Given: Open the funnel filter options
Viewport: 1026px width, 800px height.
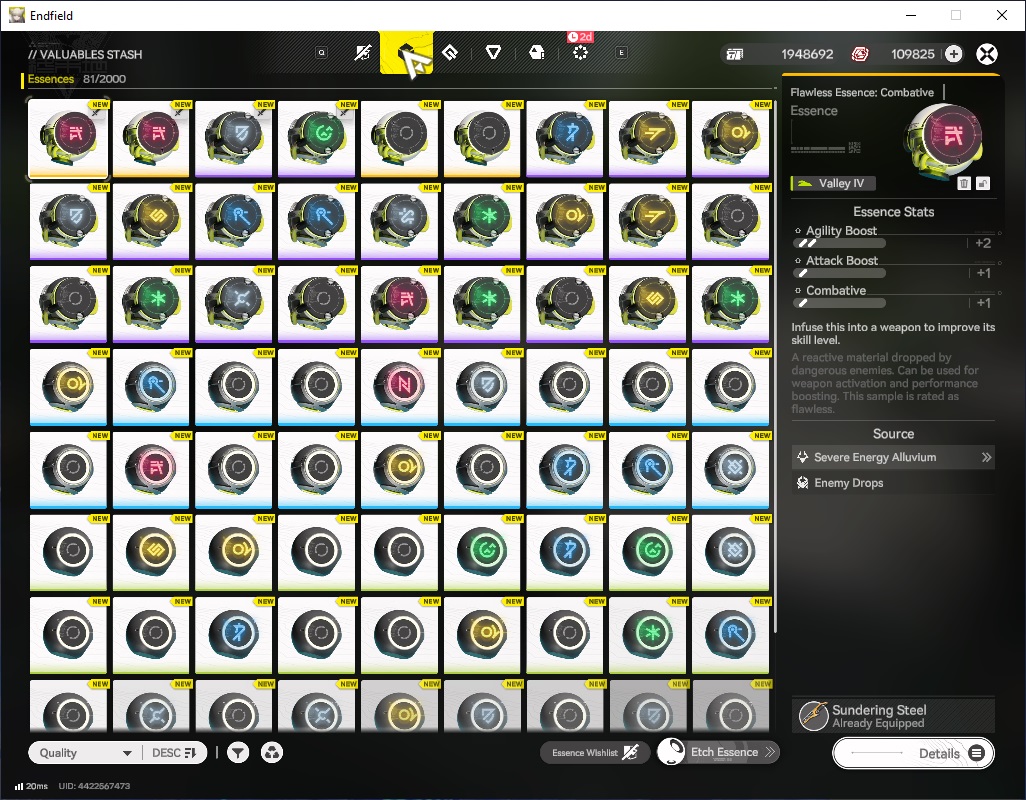Looking at the screenshot, I should (x=238, y=753).
